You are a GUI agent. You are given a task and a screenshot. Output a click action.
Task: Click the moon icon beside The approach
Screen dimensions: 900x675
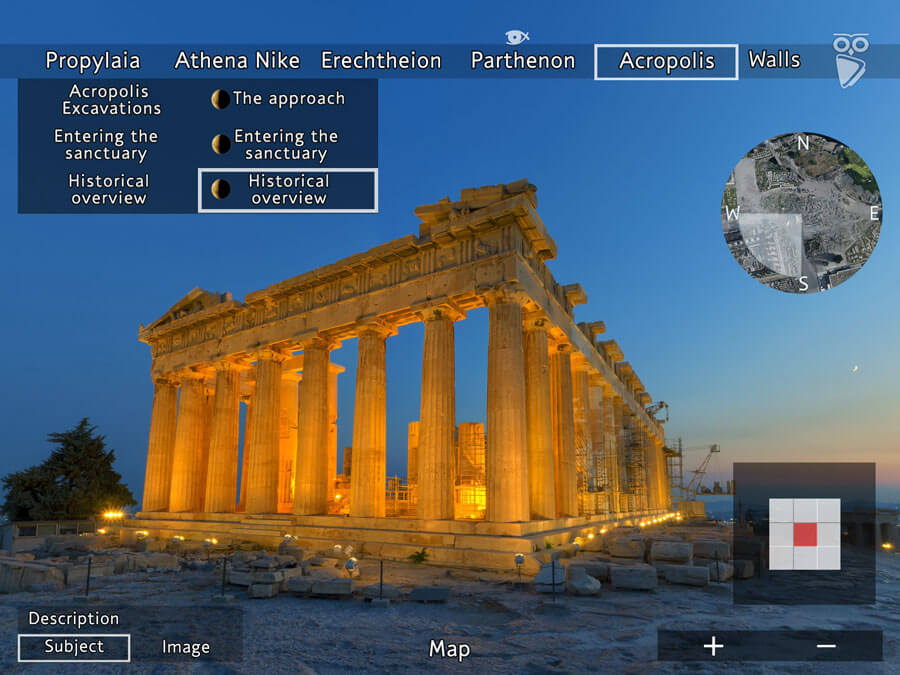click(218, 98)
